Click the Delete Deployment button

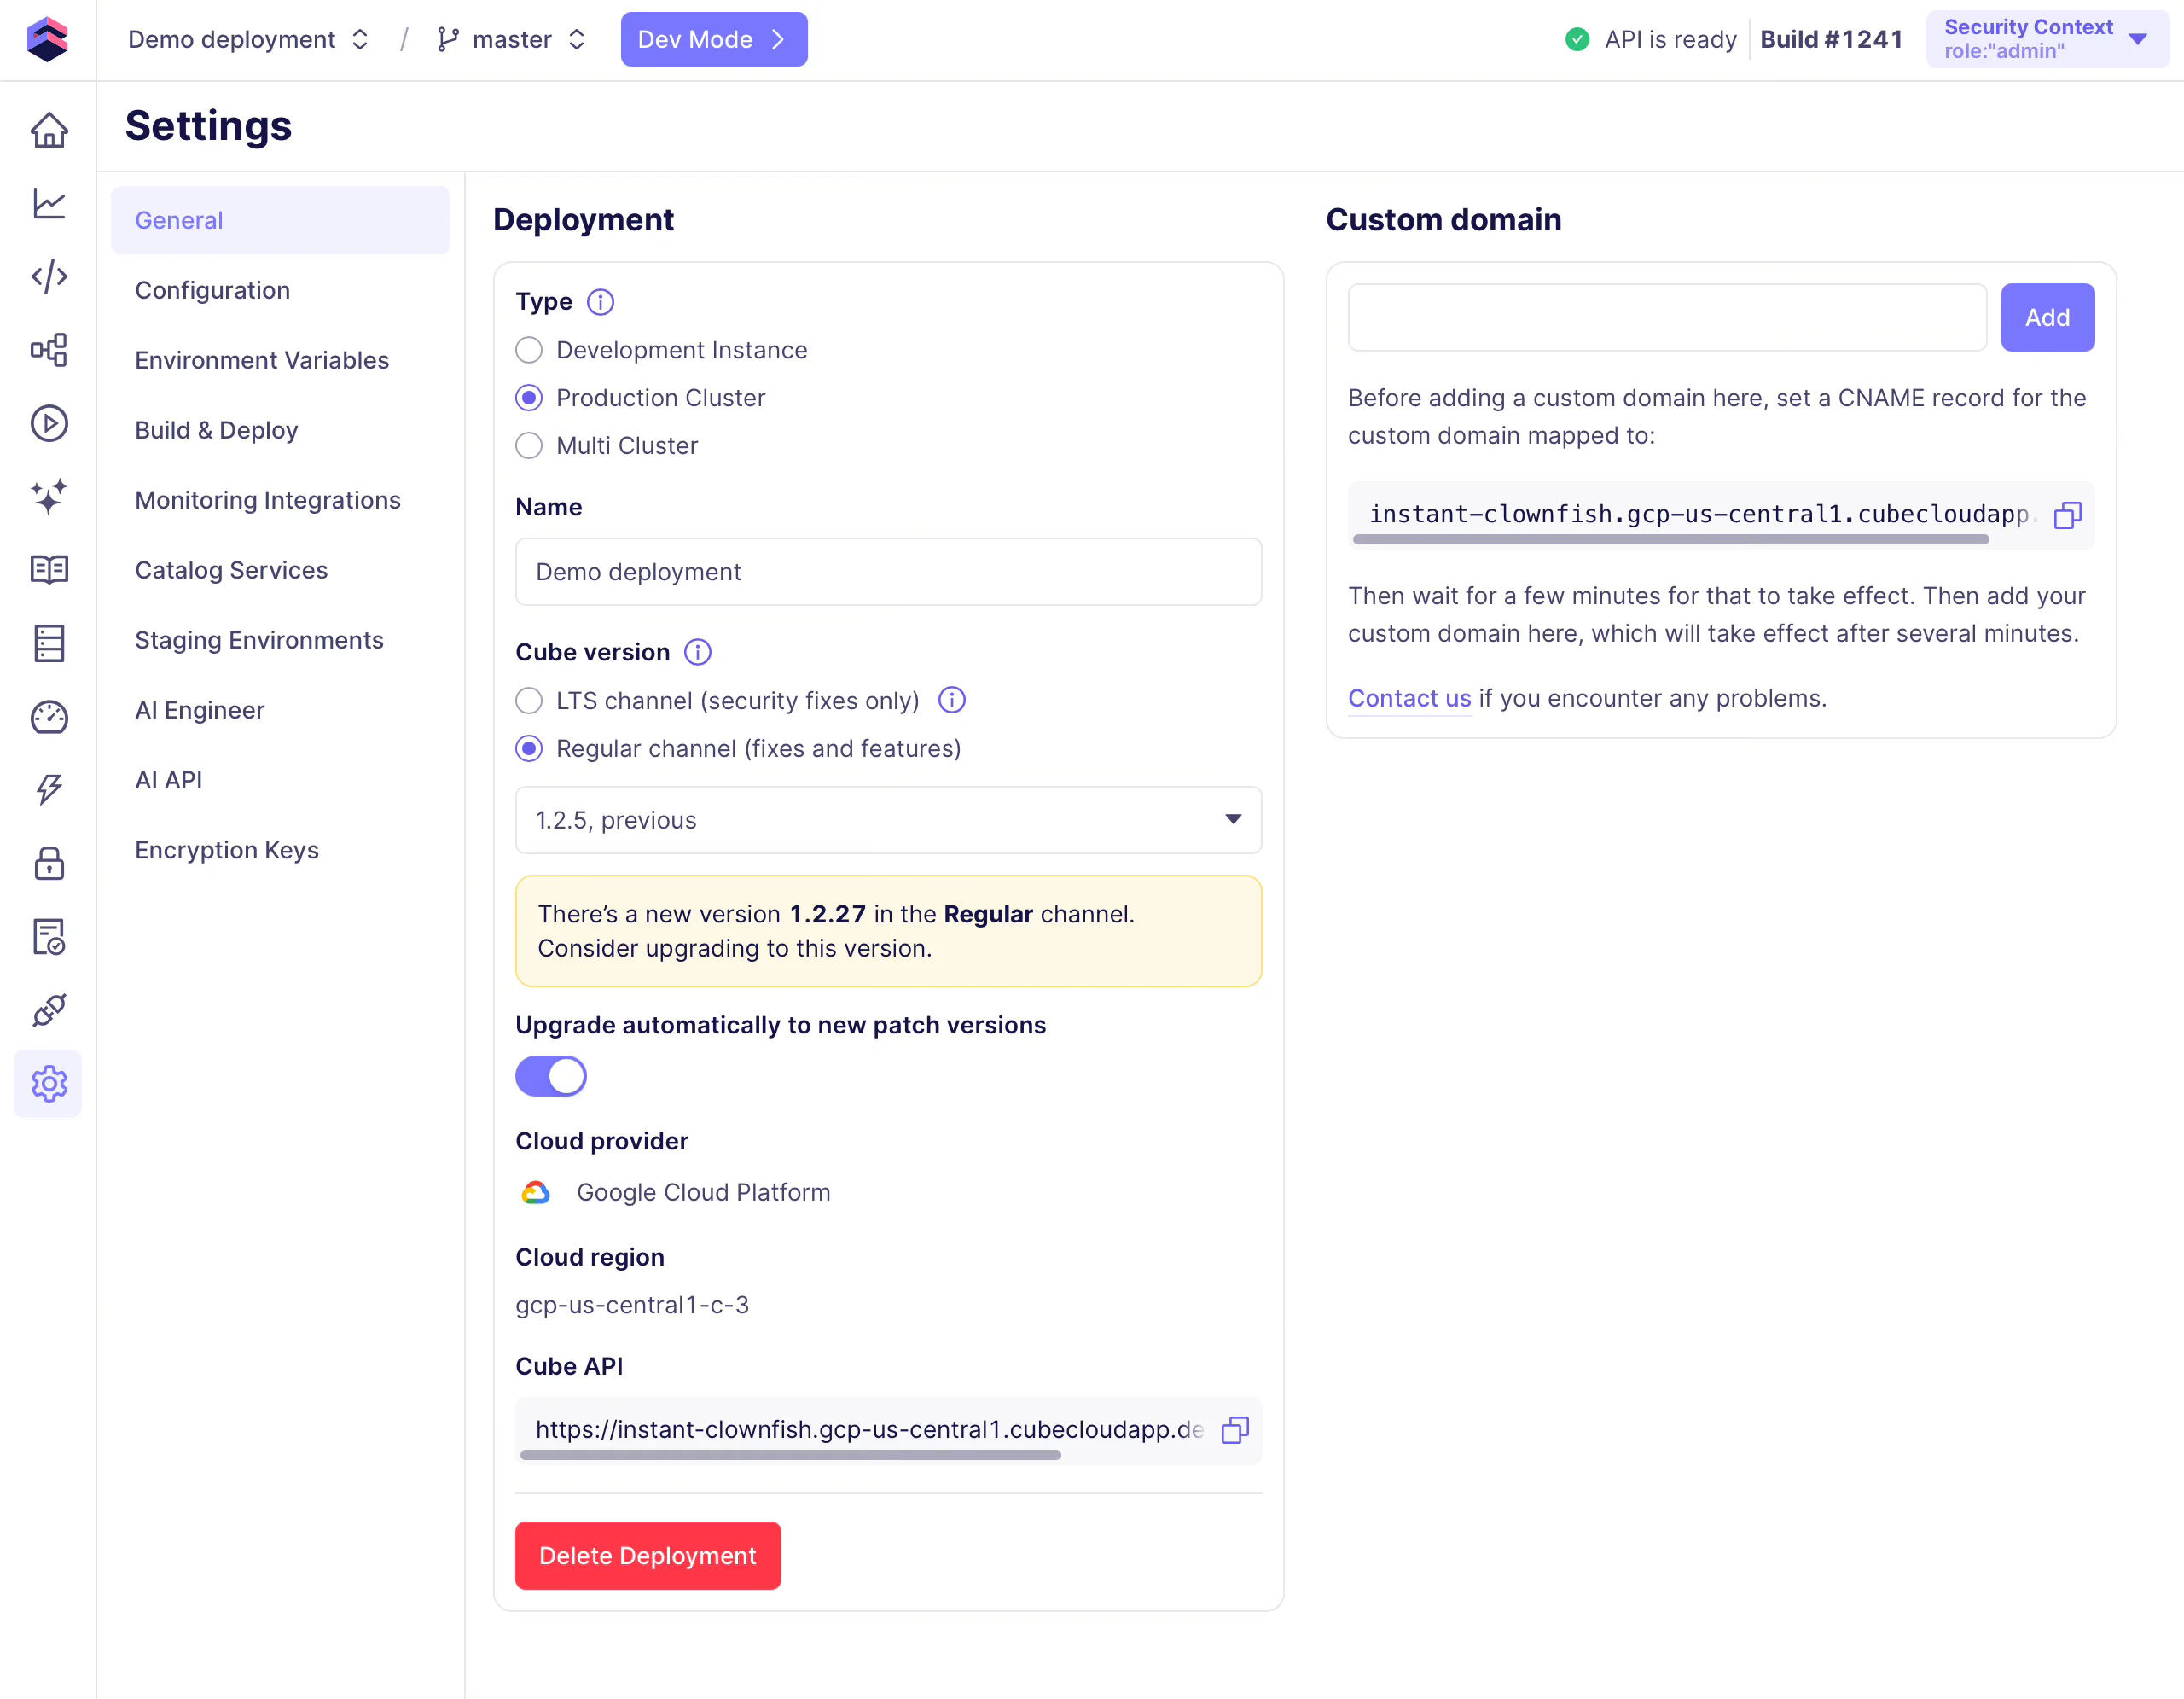point(647,1556)
